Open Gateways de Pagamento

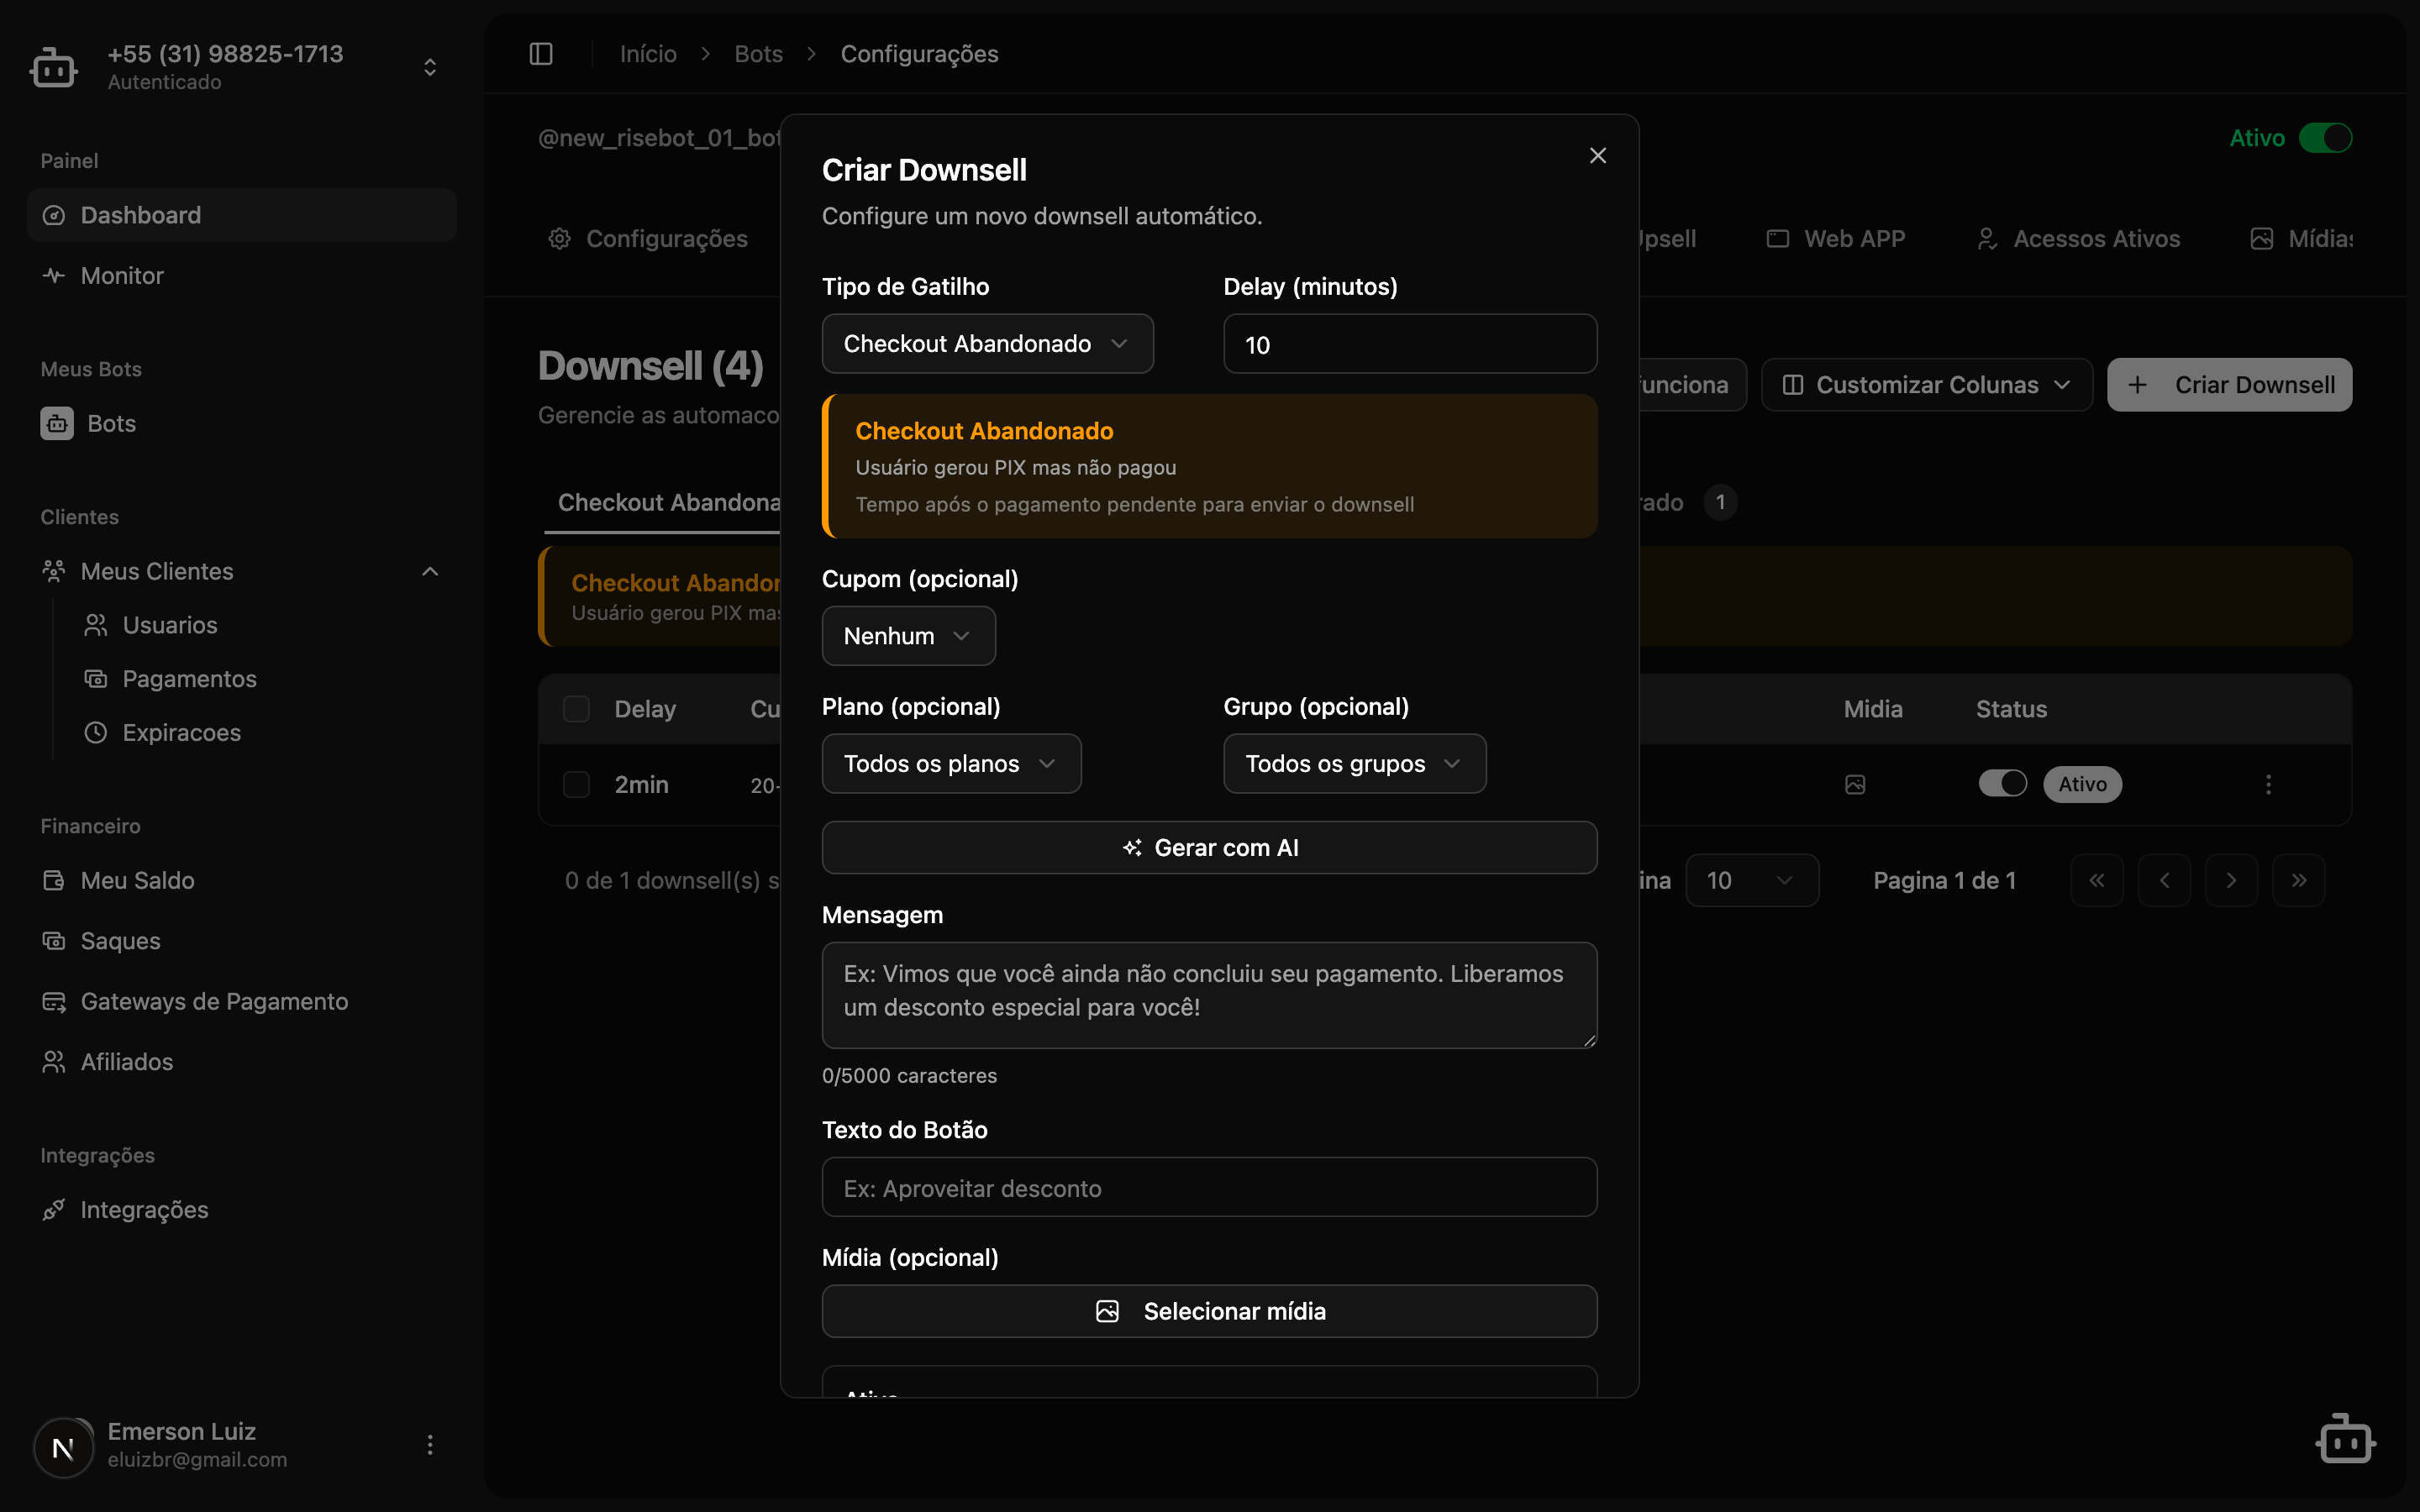point(242,1001)
